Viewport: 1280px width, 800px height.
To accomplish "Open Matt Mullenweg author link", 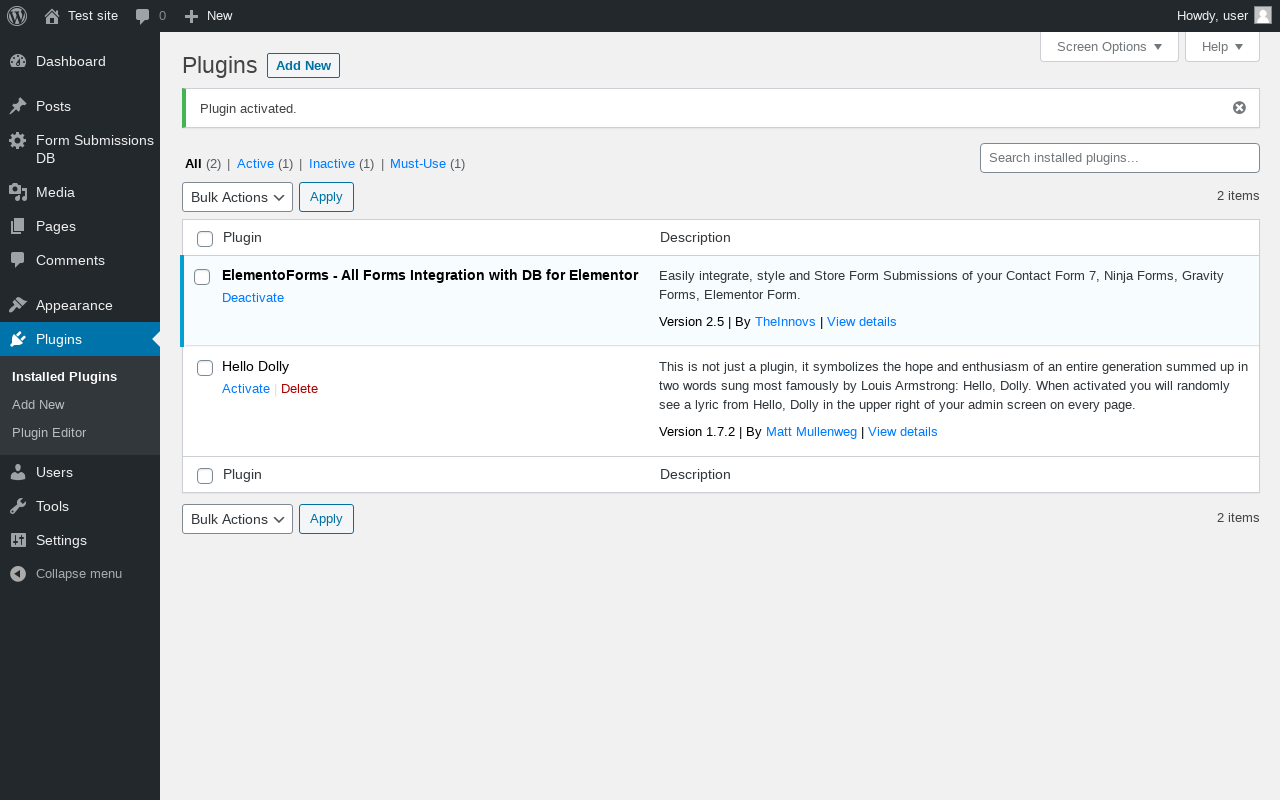I will [811, 432].
